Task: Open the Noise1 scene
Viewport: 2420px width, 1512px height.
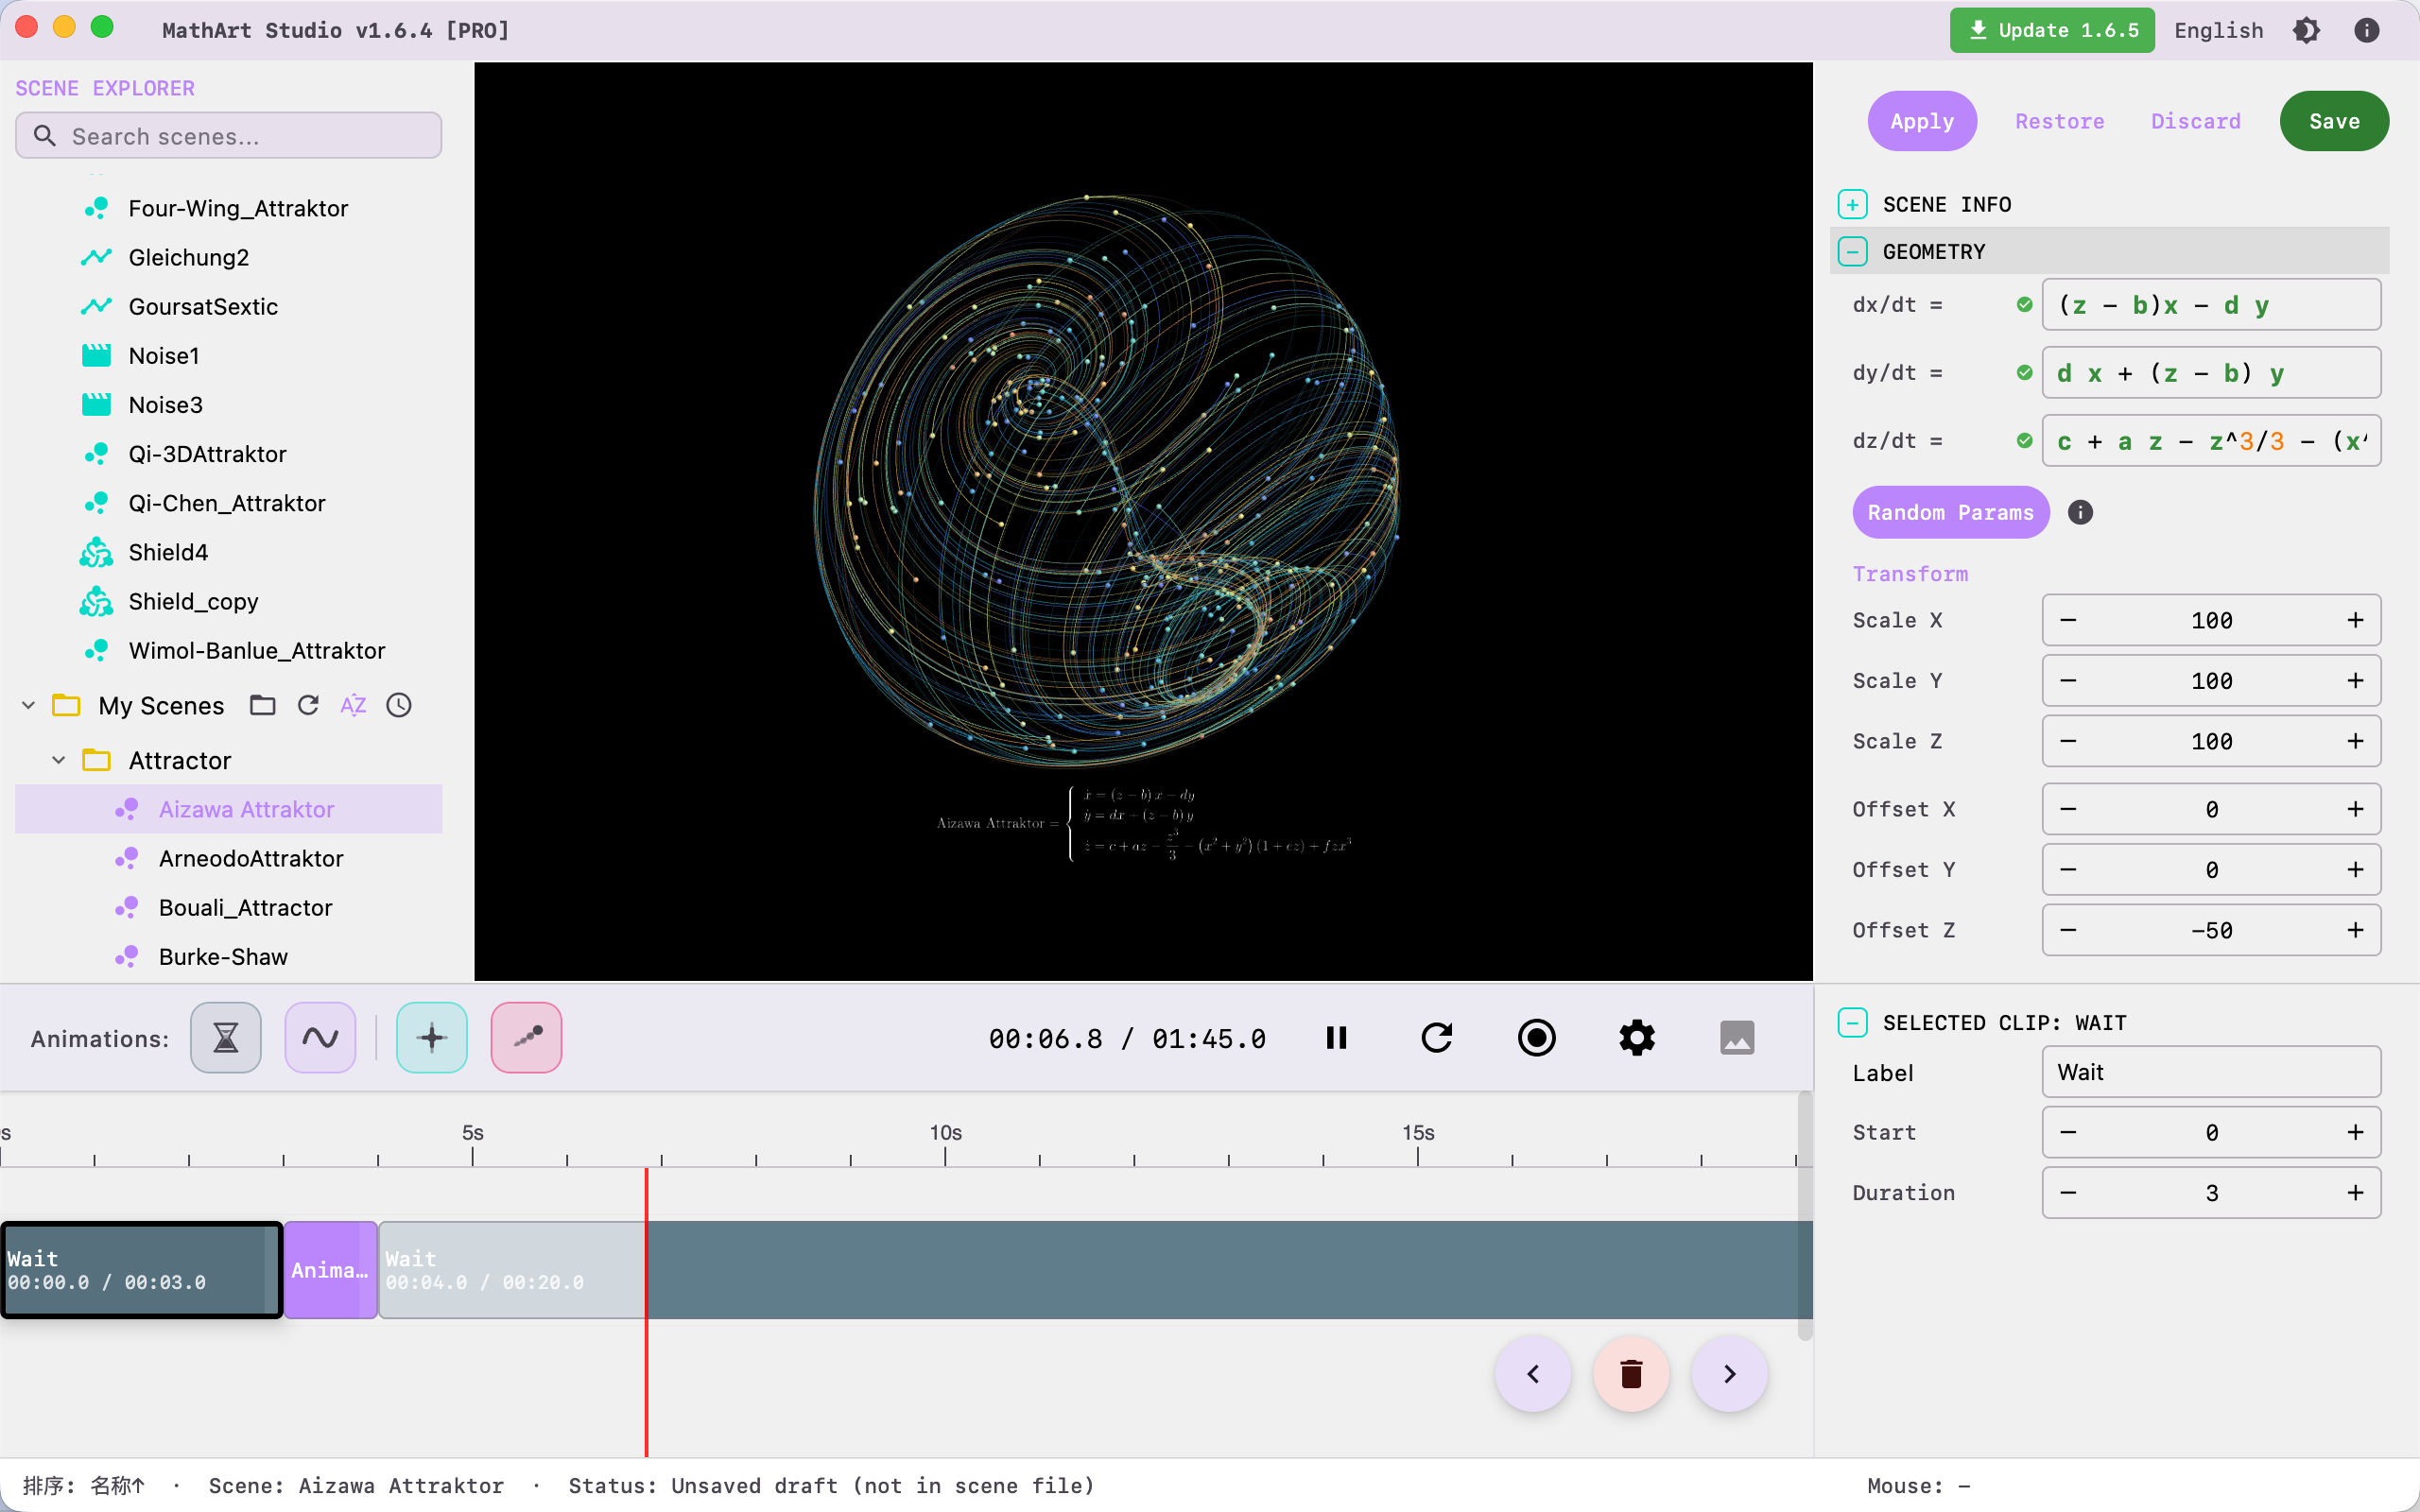Action: click(x=164, y=356)
